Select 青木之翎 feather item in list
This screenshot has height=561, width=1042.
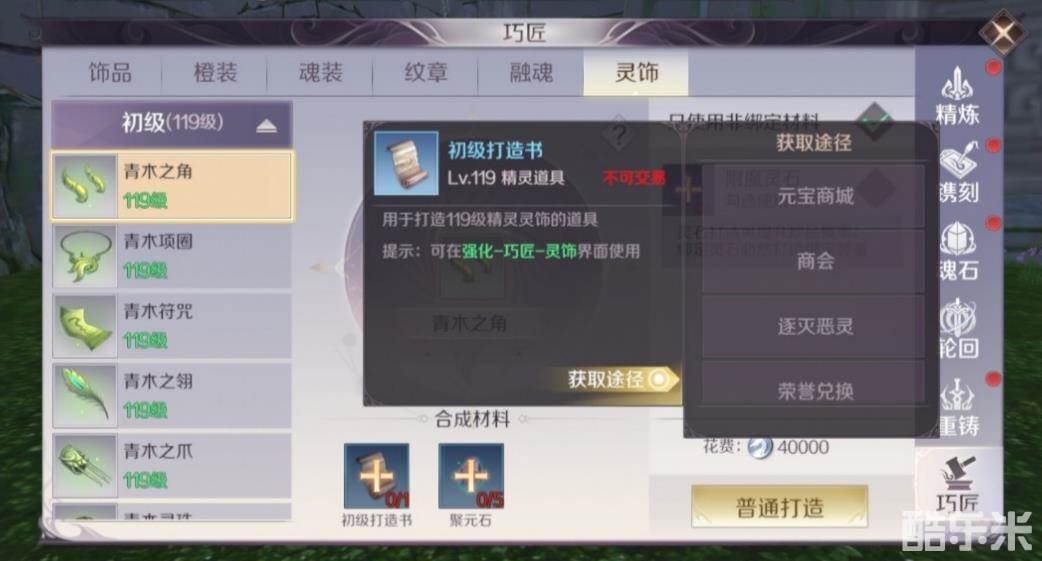tap(172, 395)
